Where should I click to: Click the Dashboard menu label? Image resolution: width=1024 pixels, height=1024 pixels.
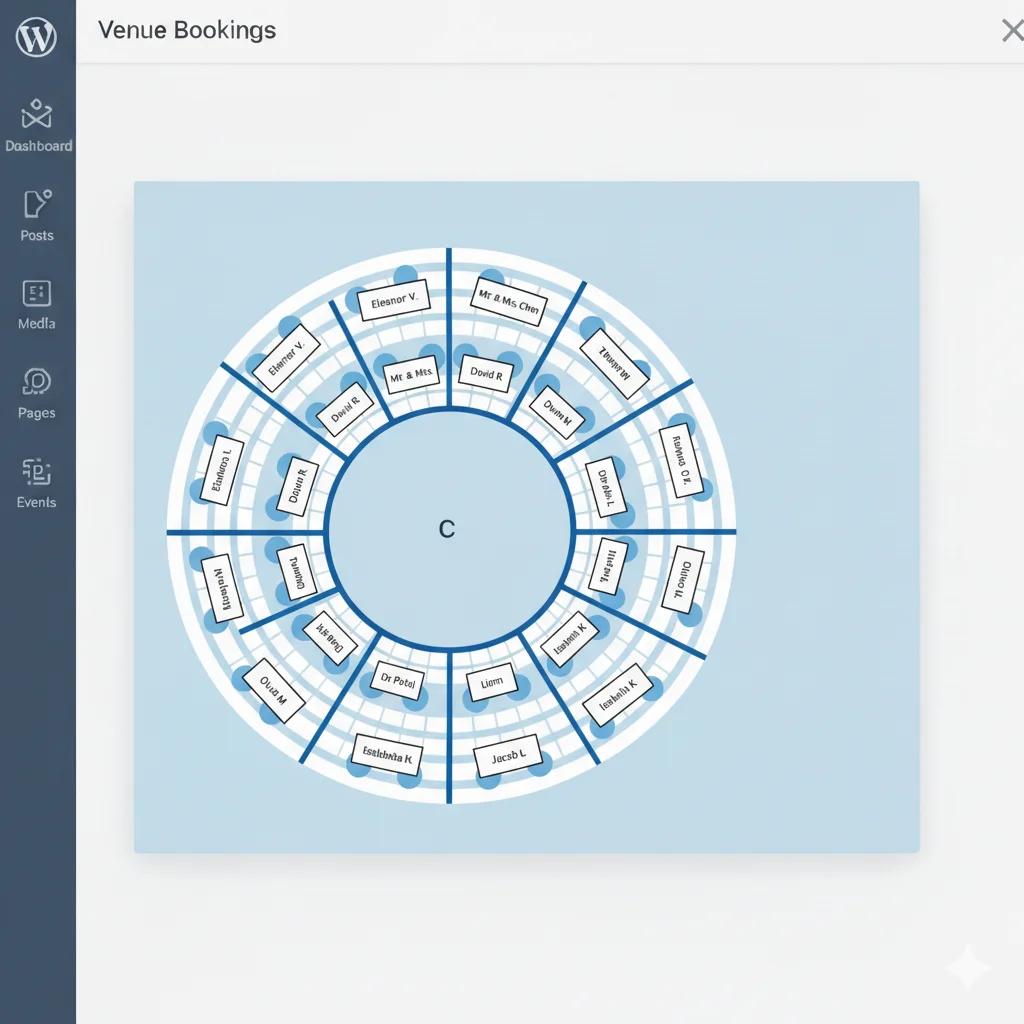(x=39, y=146)
